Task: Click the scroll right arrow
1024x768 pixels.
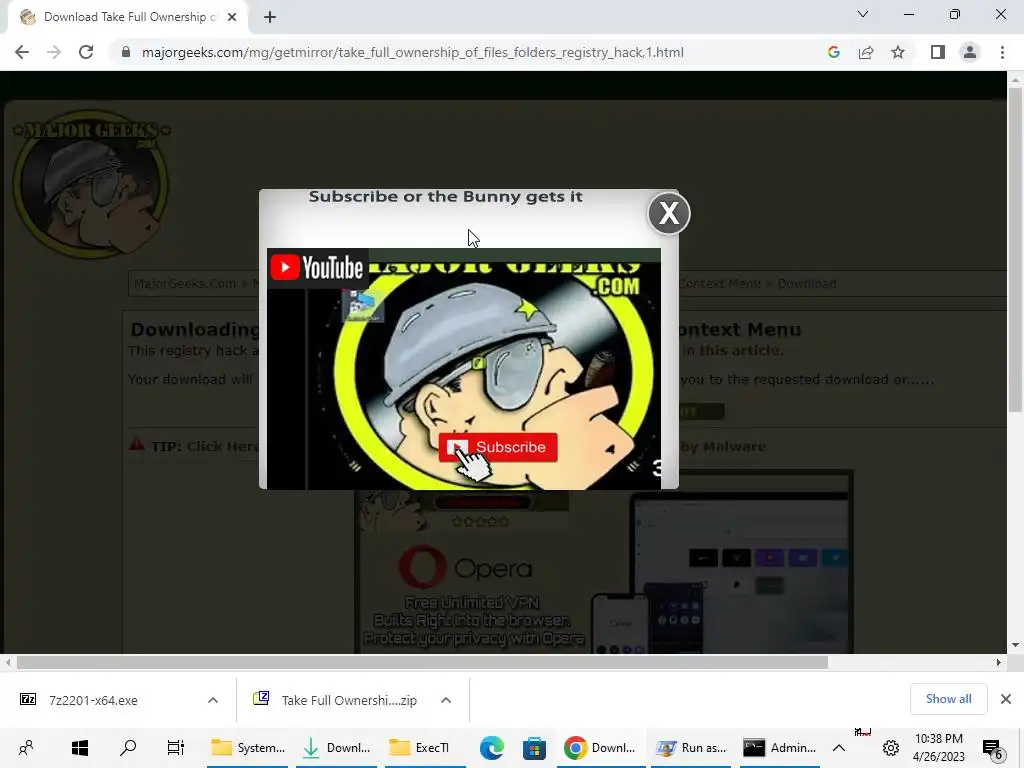Action: click(x=999, y=662)
